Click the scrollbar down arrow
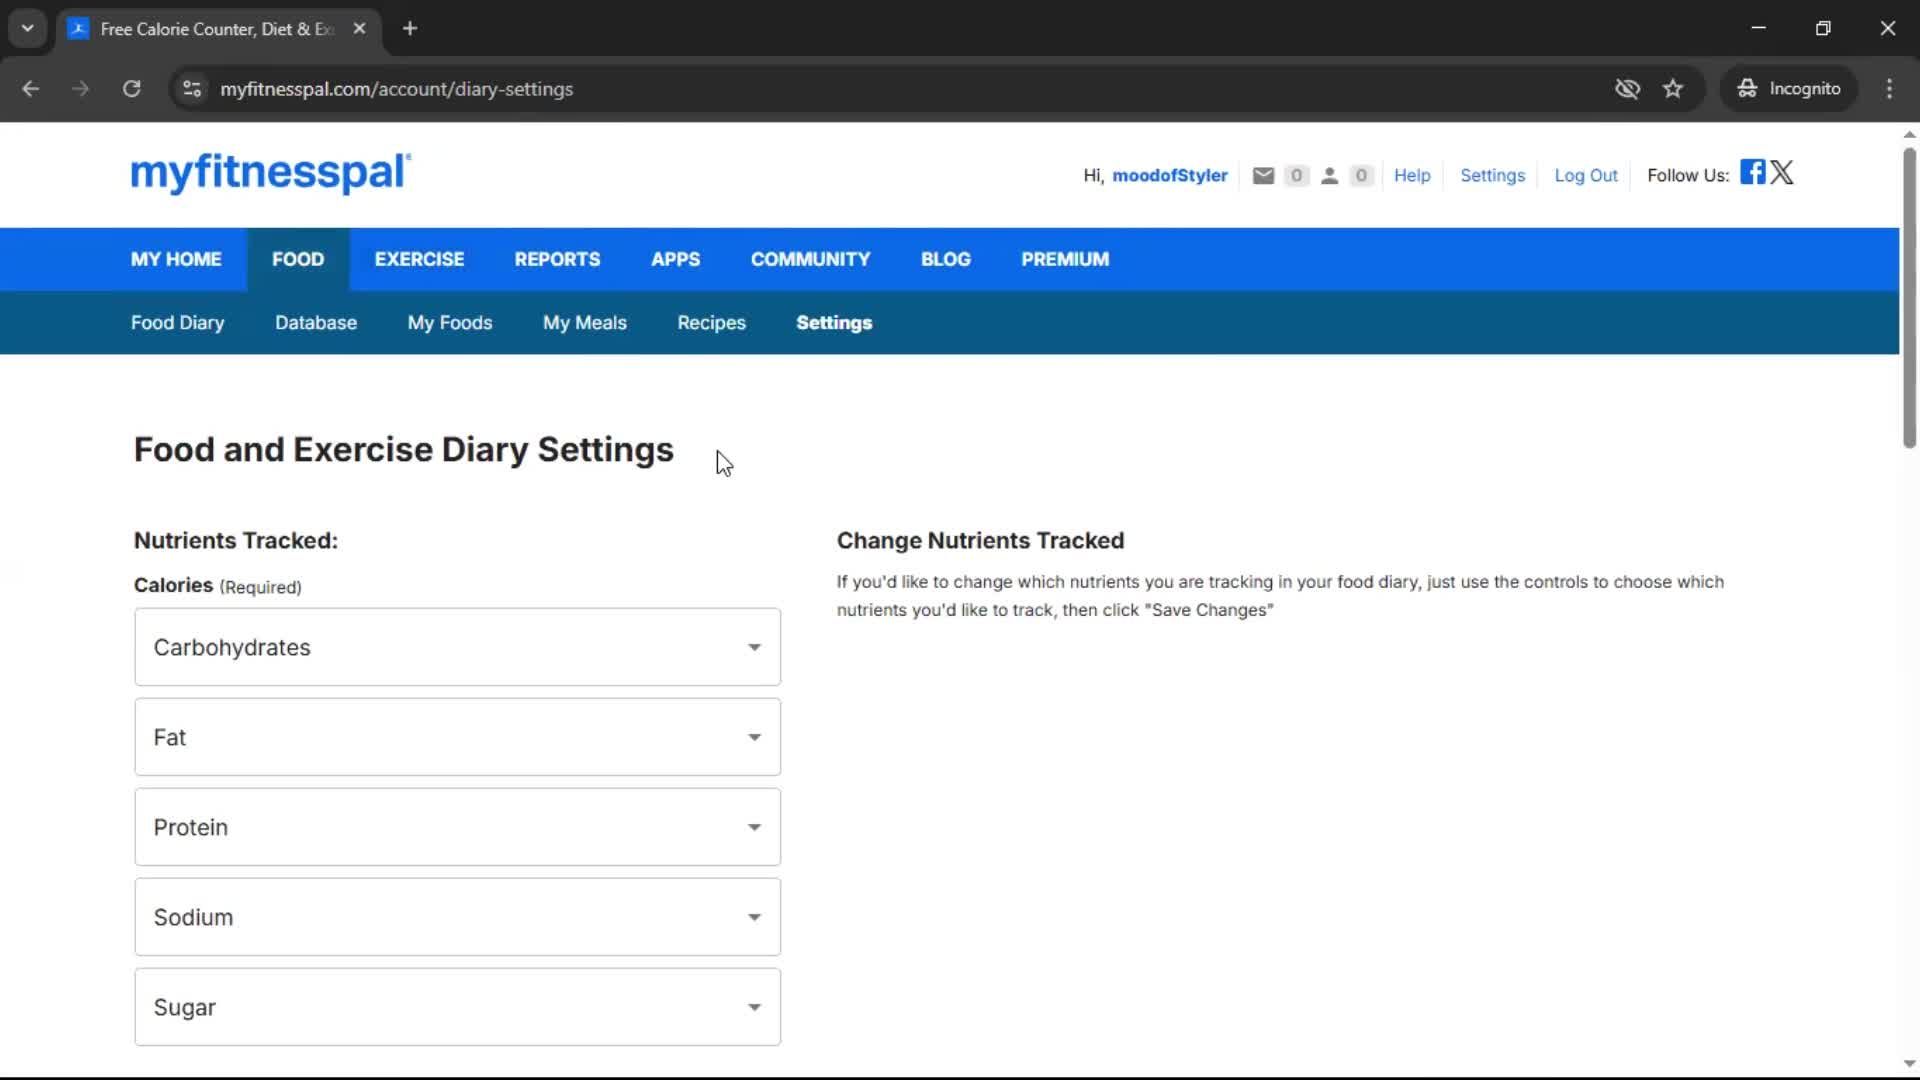 pos(1909,1064)
